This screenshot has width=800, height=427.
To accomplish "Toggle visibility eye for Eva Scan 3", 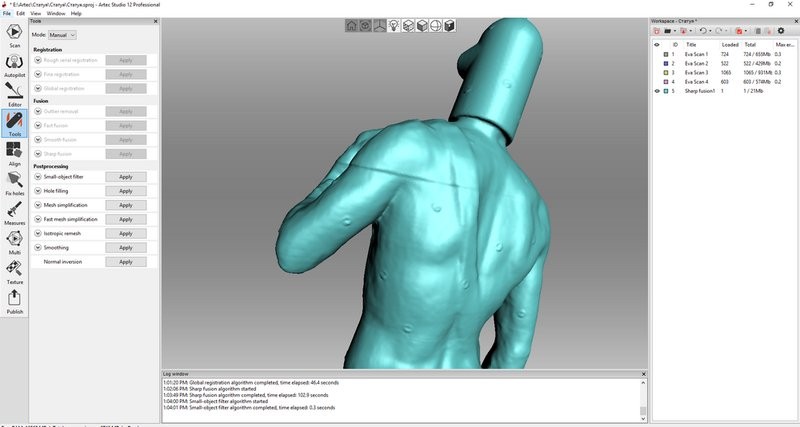I will 657,72.
